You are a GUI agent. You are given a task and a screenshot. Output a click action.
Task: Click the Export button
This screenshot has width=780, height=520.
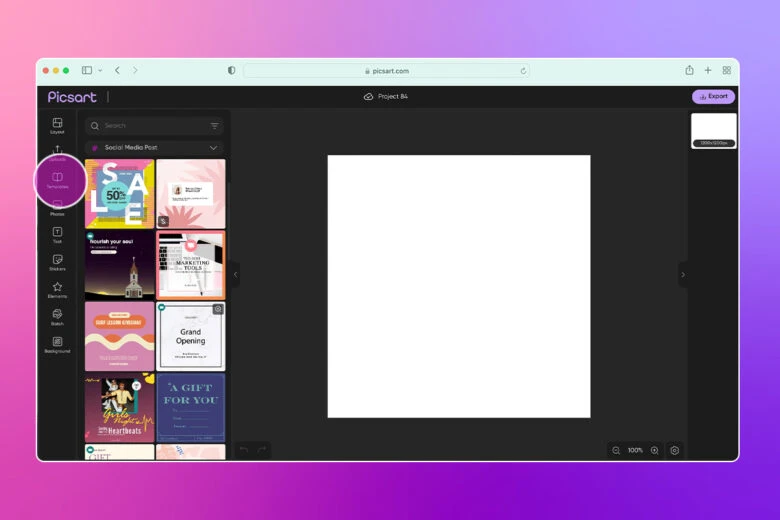pos(713,97)
